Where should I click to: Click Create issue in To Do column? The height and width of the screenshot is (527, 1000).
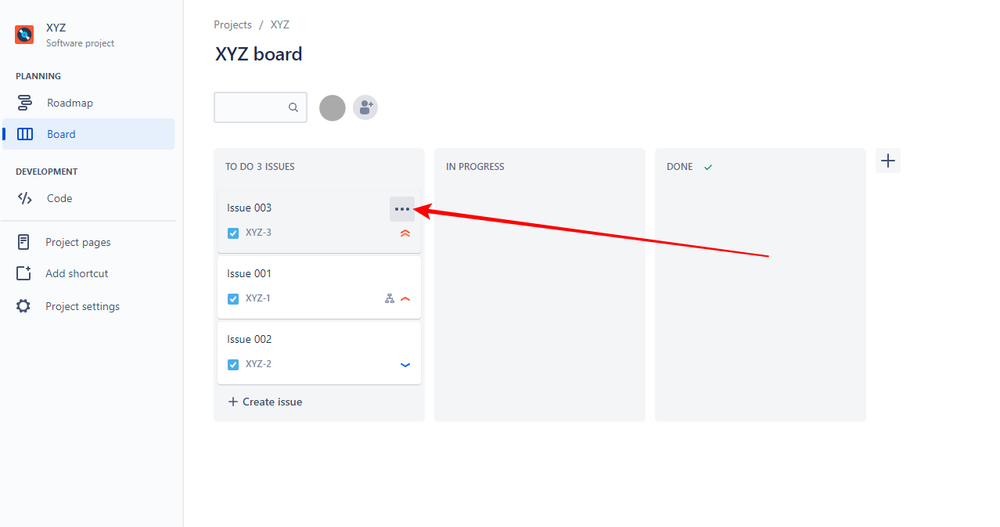265,402
